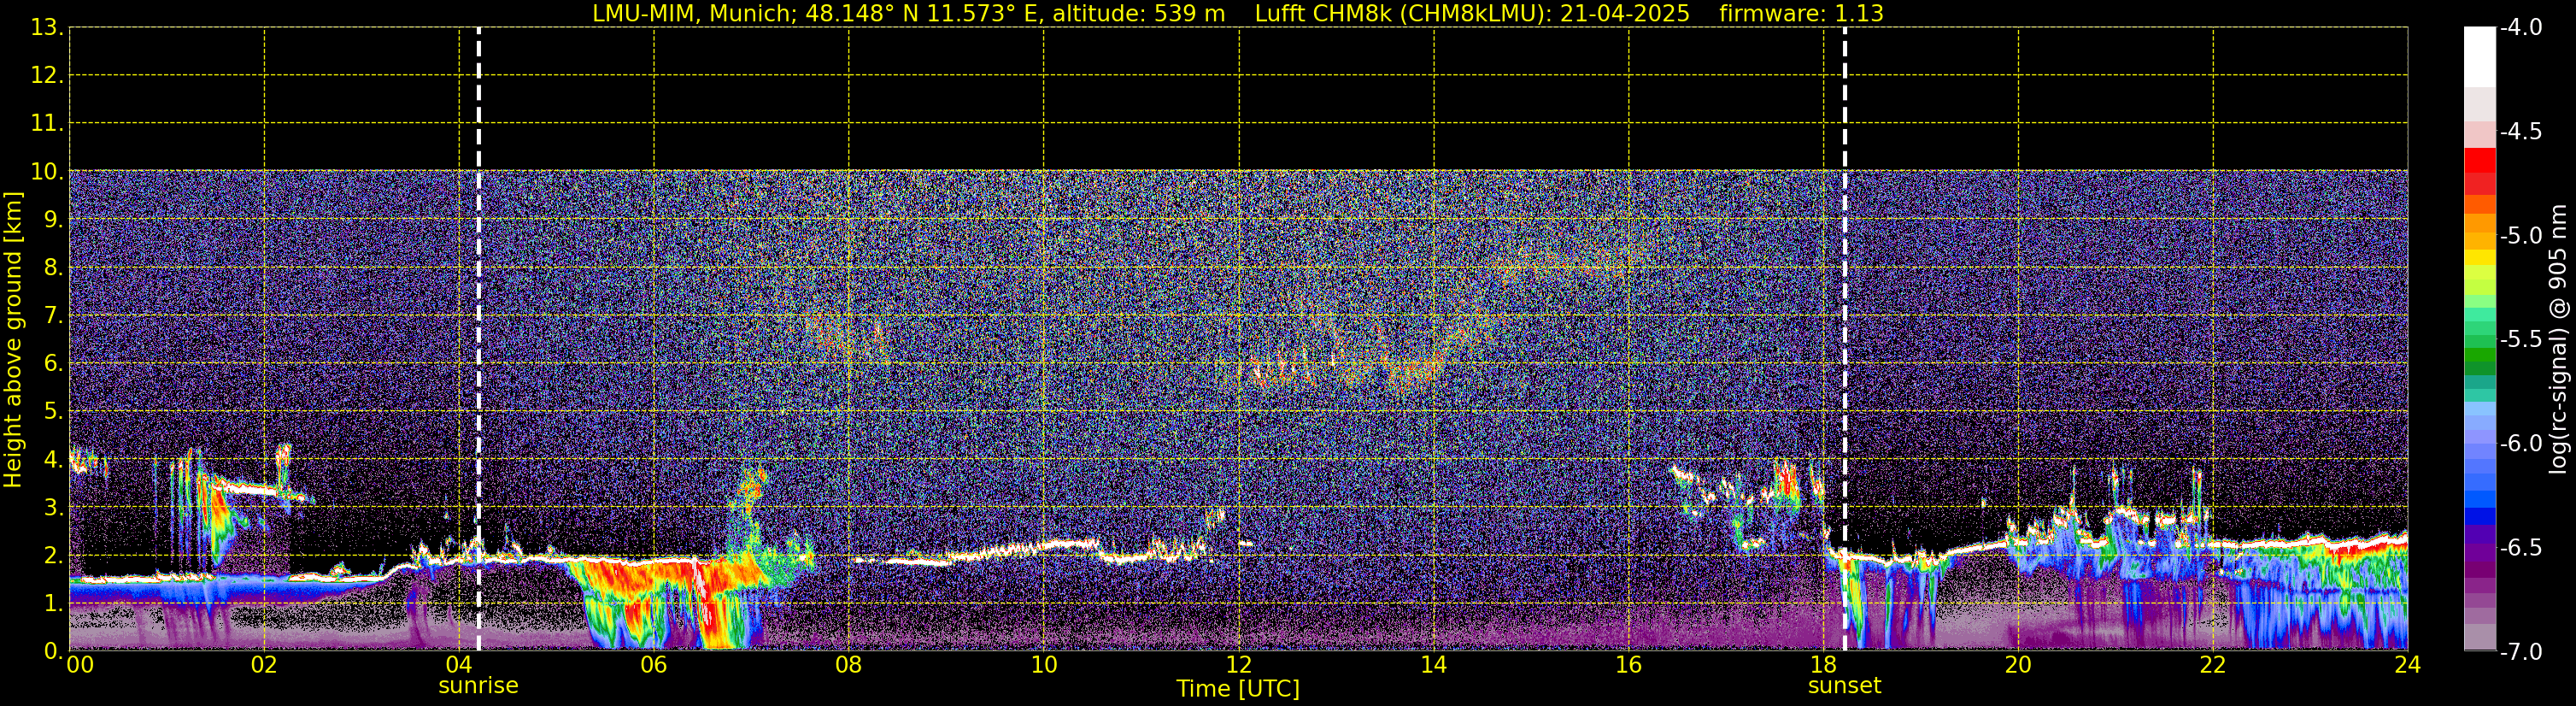Click the '22' tick on the time axis
The width and height of the screenshot is (2576, 706).
pyautogui.click(x=2213, y=665)
